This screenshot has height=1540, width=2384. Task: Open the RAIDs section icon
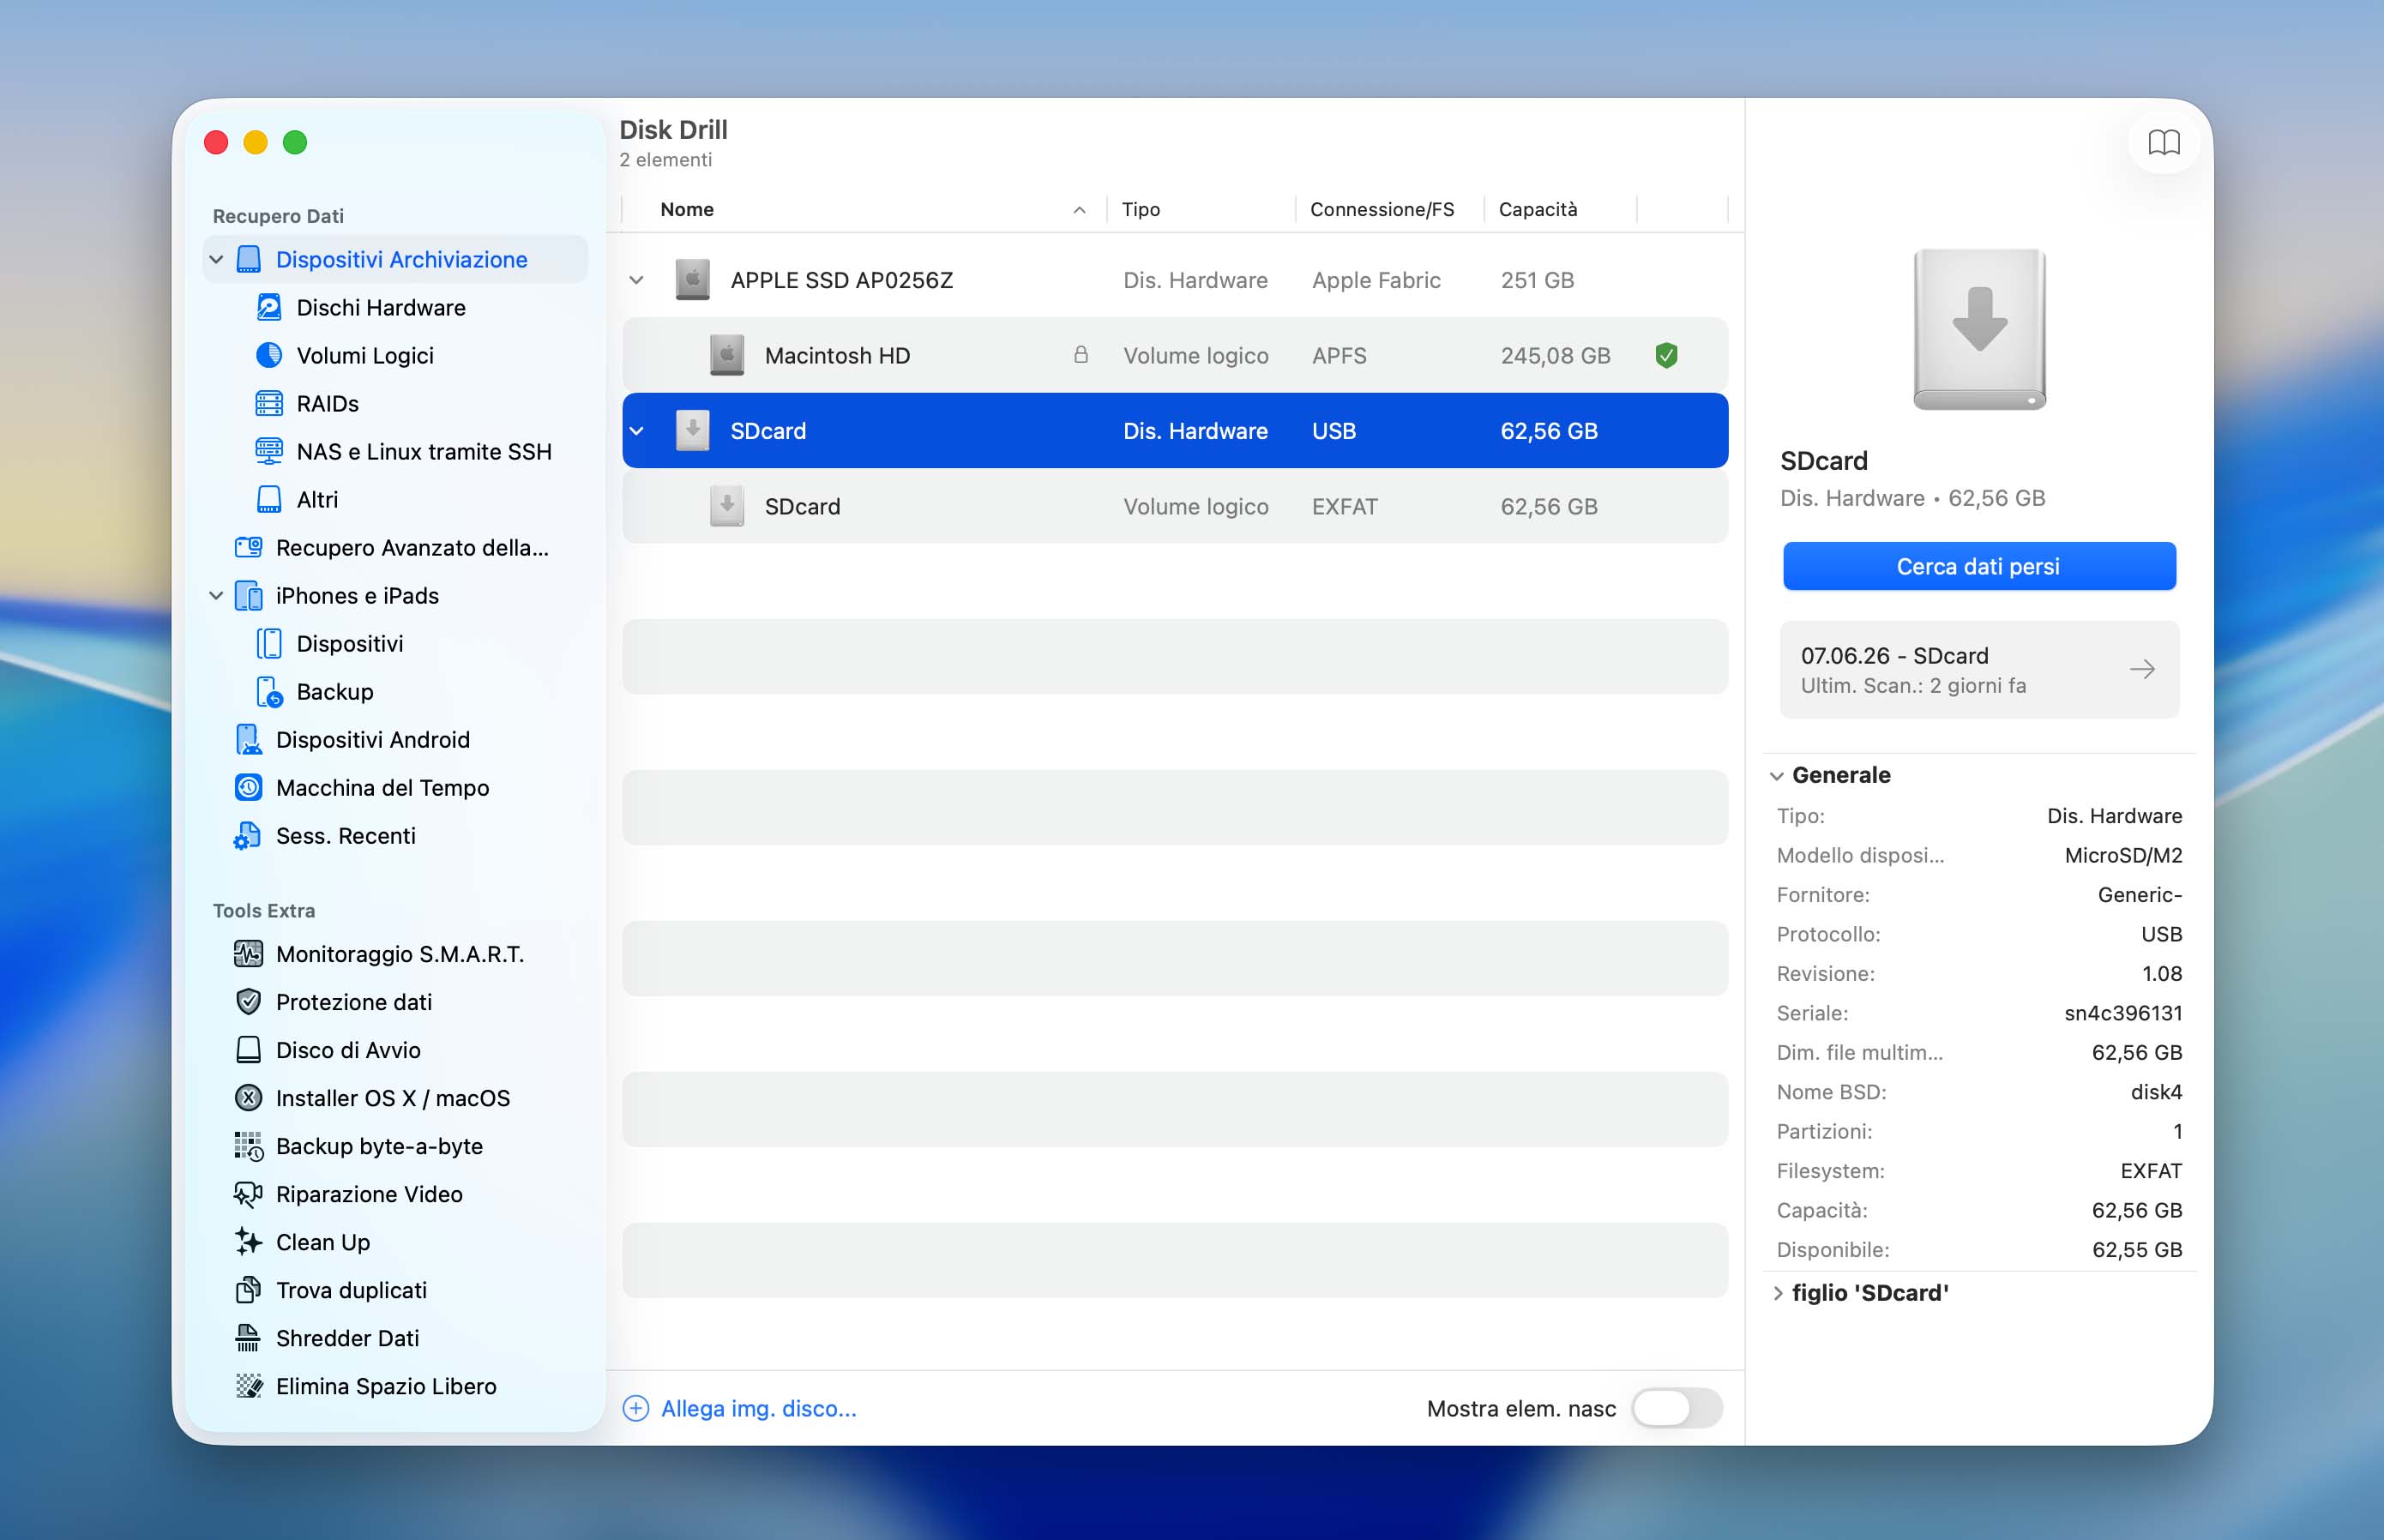[269, 403]
